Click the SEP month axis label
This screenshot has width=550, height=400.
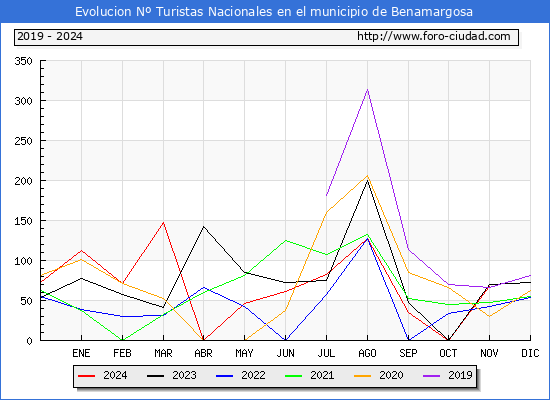pos(408,353)
